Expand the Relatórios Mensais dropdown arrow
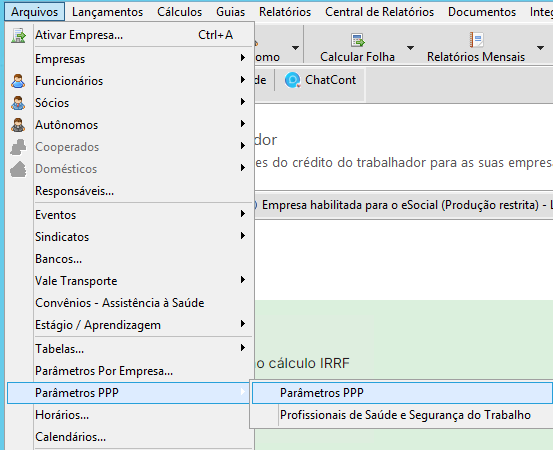This screenshot has height=450, width=553. (540, 48)
